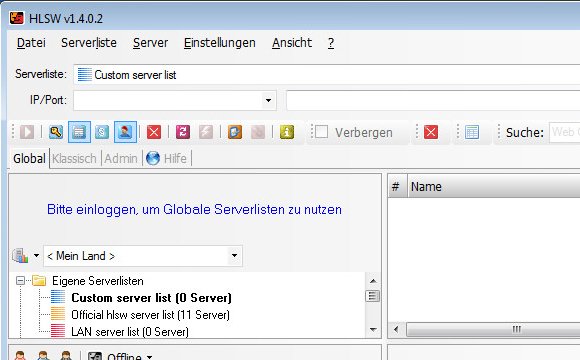580x360 pixels.
Task: Click the IP/Port address input field
Action: tap(167, 100)
